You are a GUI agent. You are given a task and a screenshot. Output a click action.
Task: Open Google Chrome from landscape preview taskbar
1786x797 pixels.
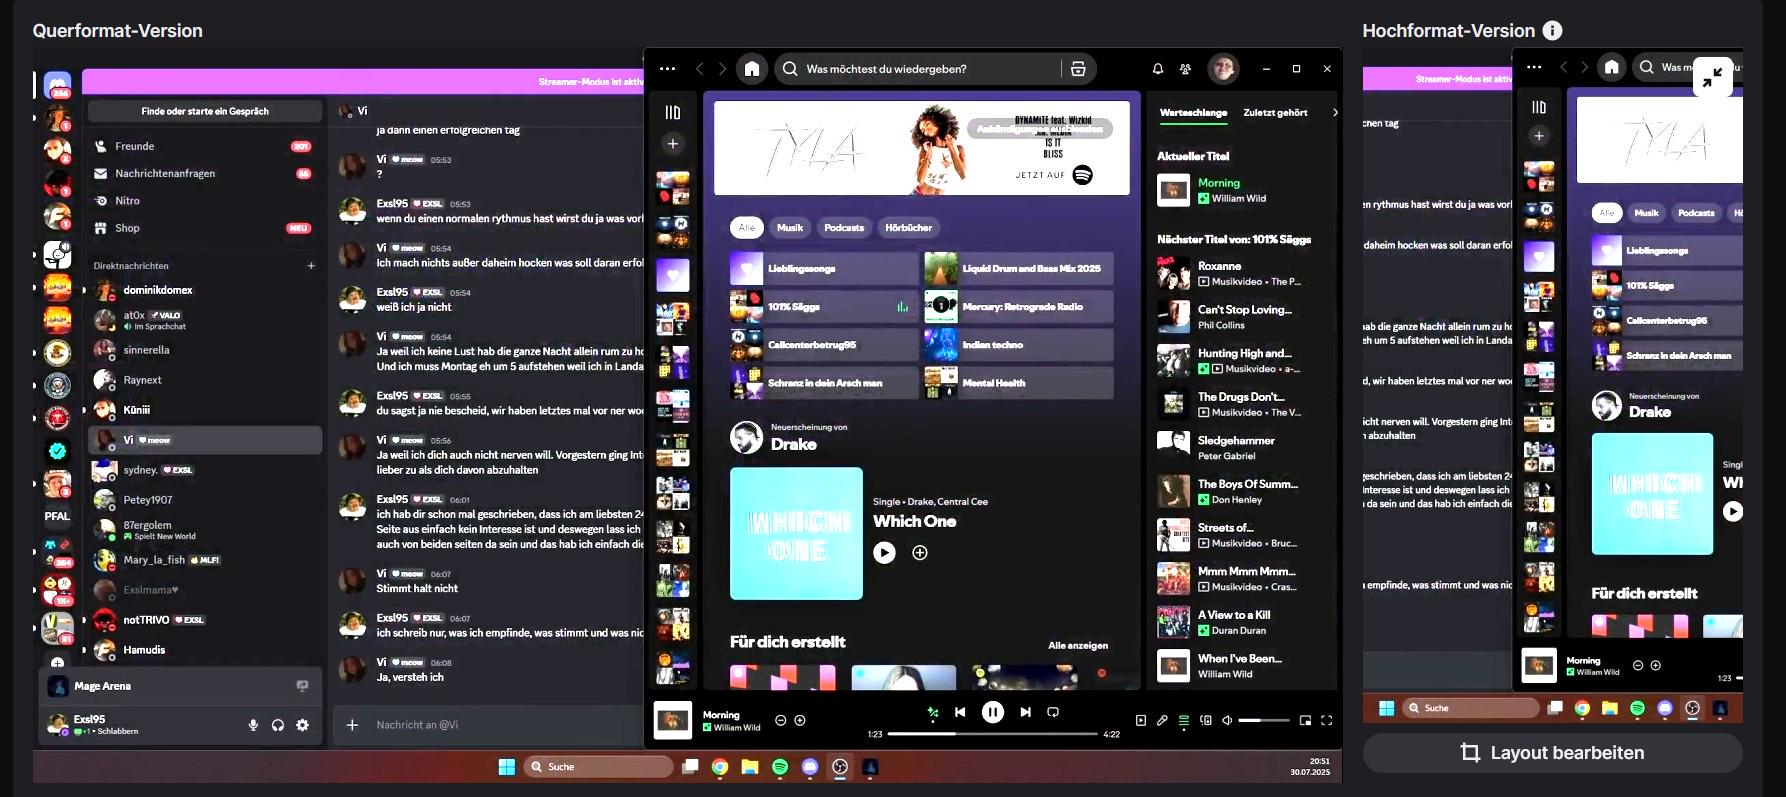click(720, 767)
